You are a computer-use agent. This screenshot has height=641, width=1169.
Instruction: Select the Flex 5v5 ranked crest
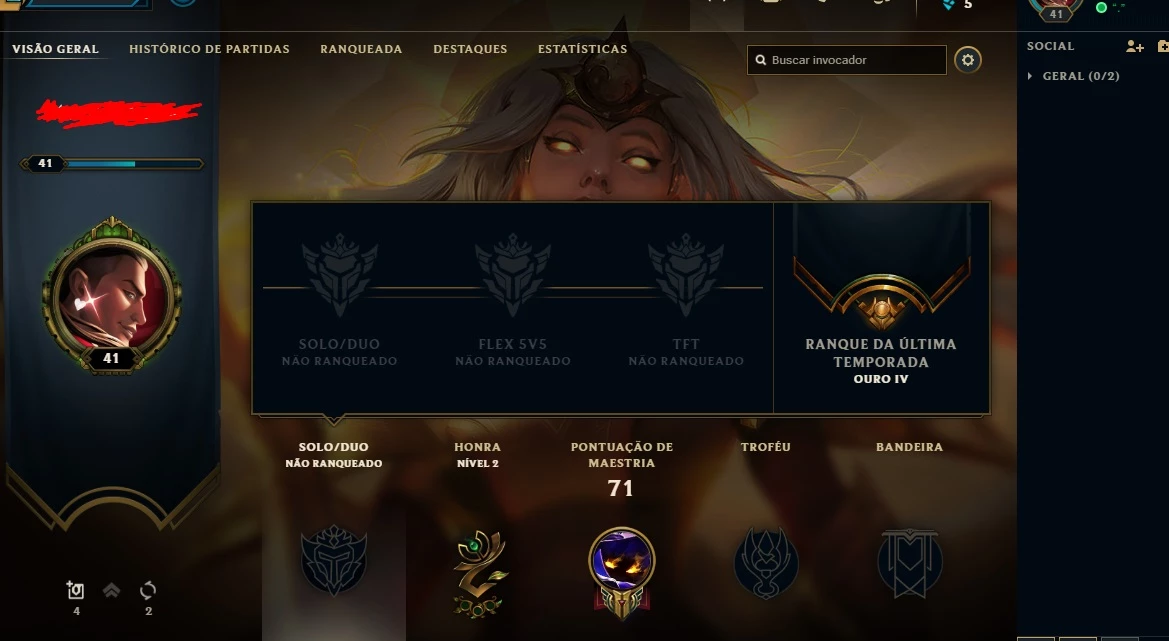(x=513, y=276)
